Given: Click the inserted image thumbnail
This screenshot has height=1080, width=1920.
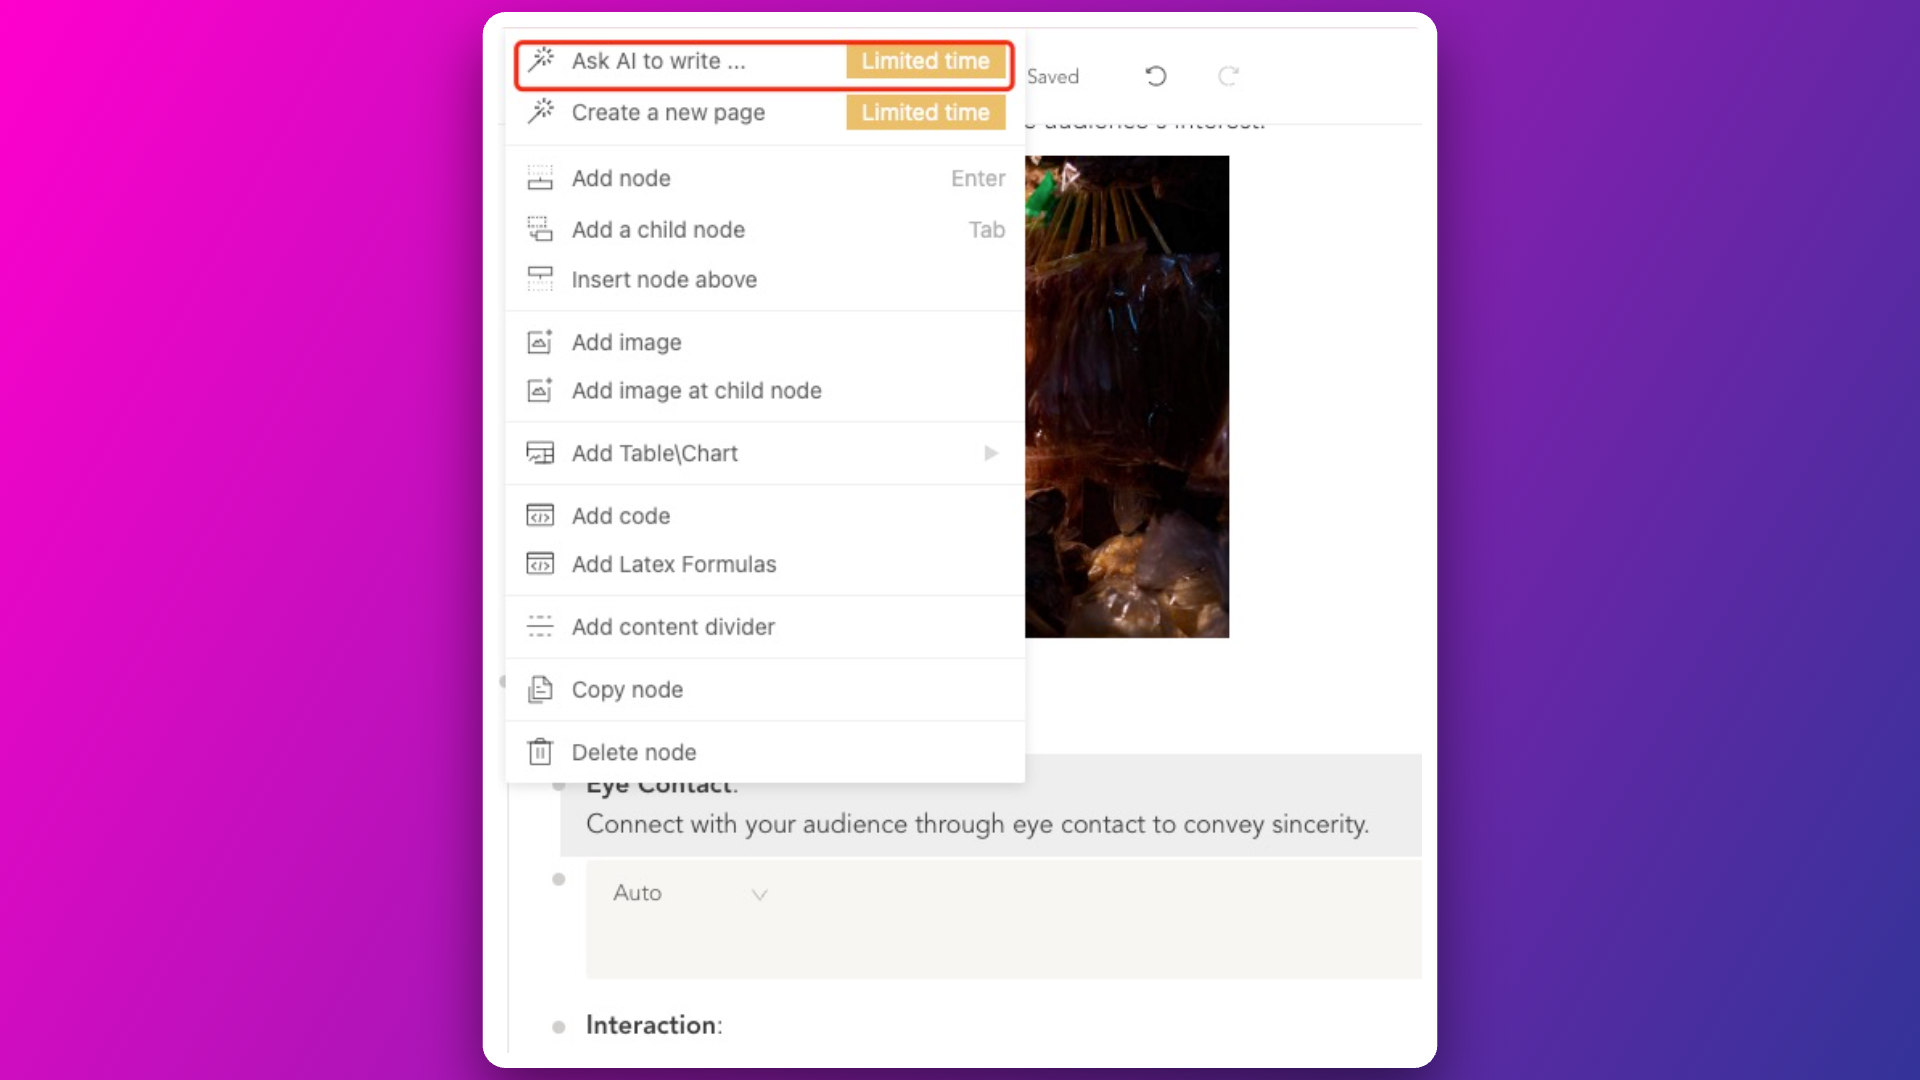Looking at the screenshot, I should [1126, 396].
